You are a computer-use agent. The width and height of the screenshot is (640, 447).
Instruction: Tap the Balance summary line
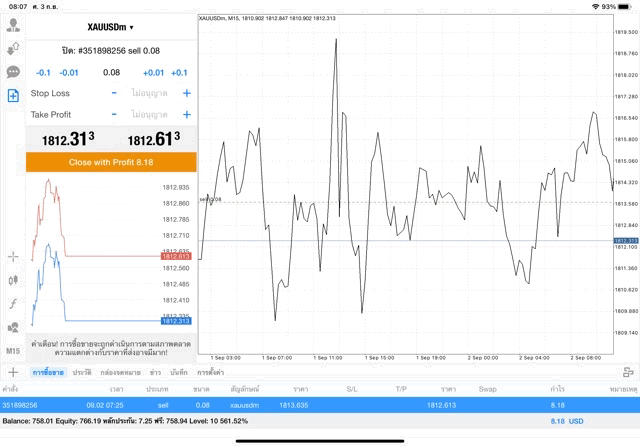[x=125, y=421]
